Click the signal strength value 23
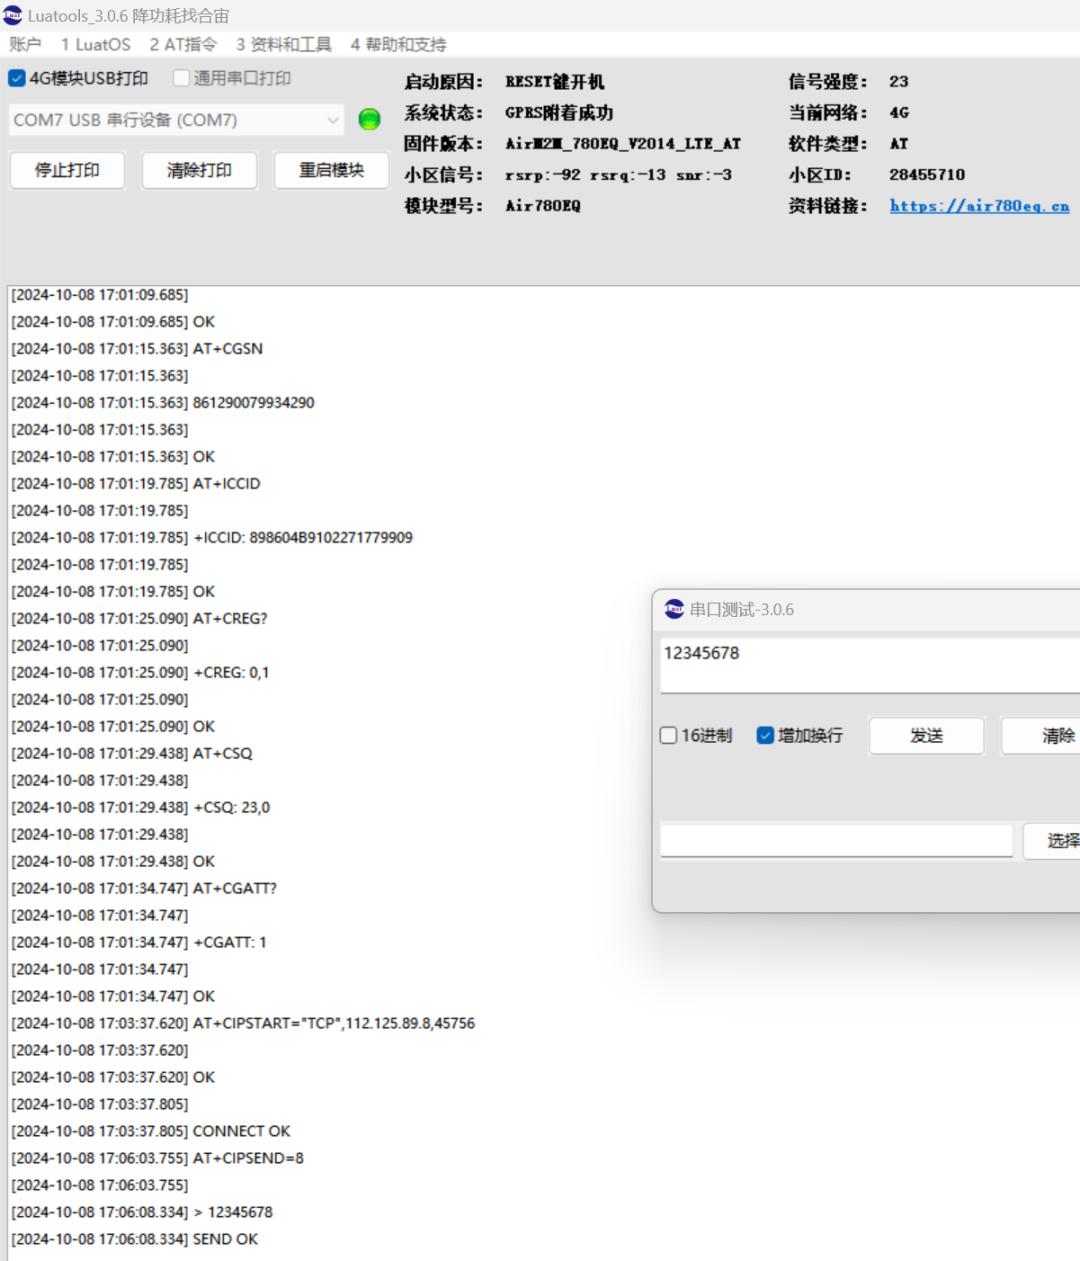The image size is (1080, 1261). point(899,81)
